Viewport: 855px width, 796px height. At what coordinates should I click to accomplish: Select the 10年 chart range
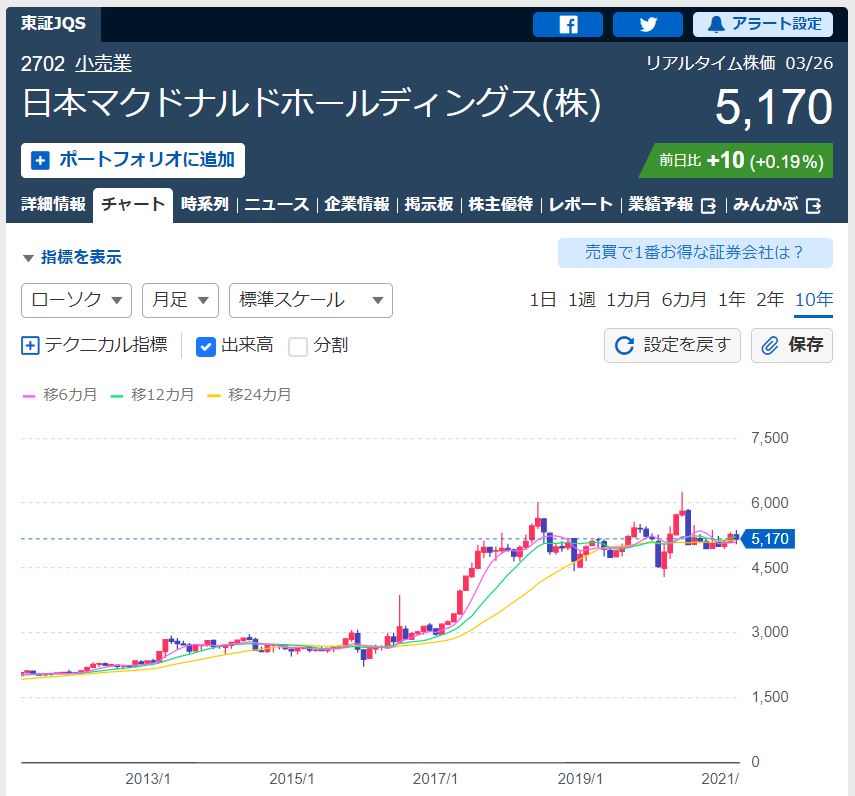(814, 299)
